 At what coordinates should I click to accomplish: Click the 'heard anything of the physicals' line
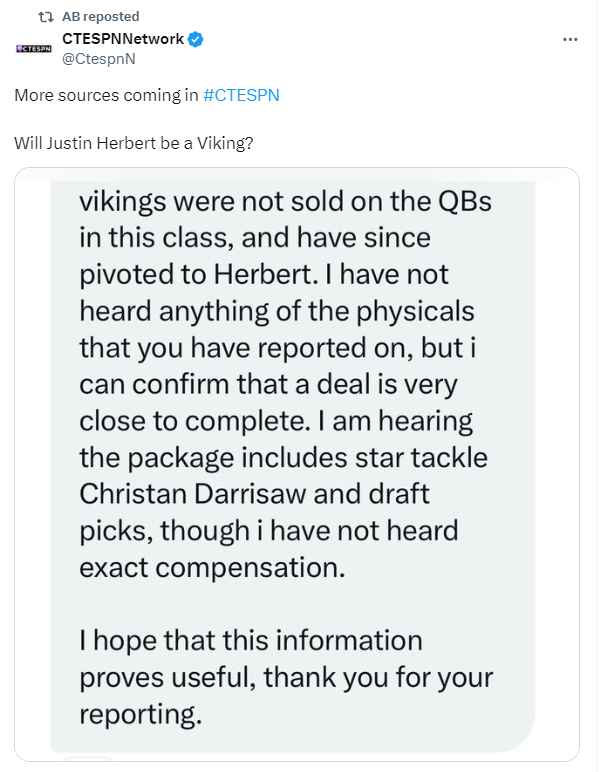[277, 311]
